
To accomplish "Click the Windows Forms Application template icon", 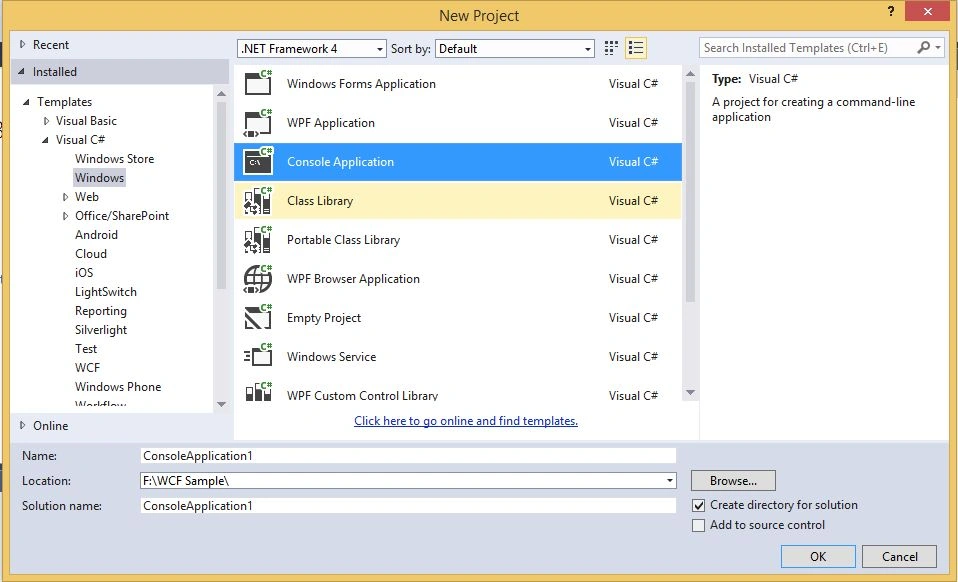I will tap(258, 83).
